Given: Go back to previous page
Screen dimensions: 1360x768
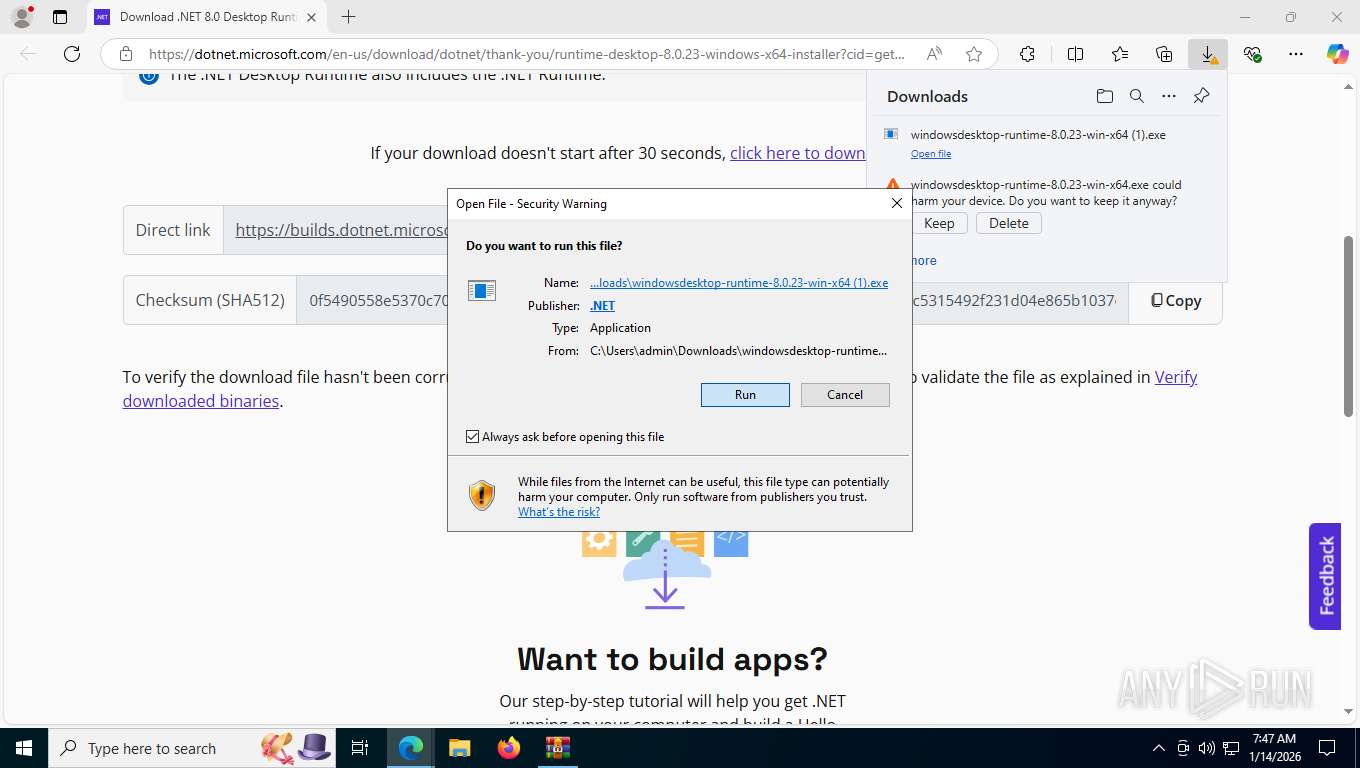Looking at the screenshot, I should coord(28,54).
